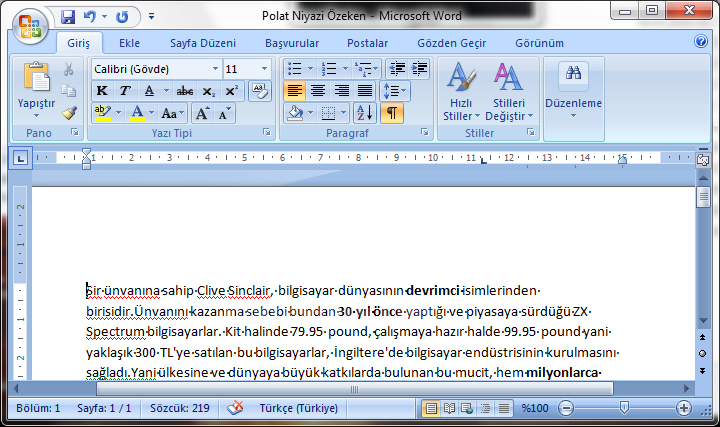Click Stilleri Değiştir button
The width and height of the screenshot is (720, 427).
click(x=509, y=92)
